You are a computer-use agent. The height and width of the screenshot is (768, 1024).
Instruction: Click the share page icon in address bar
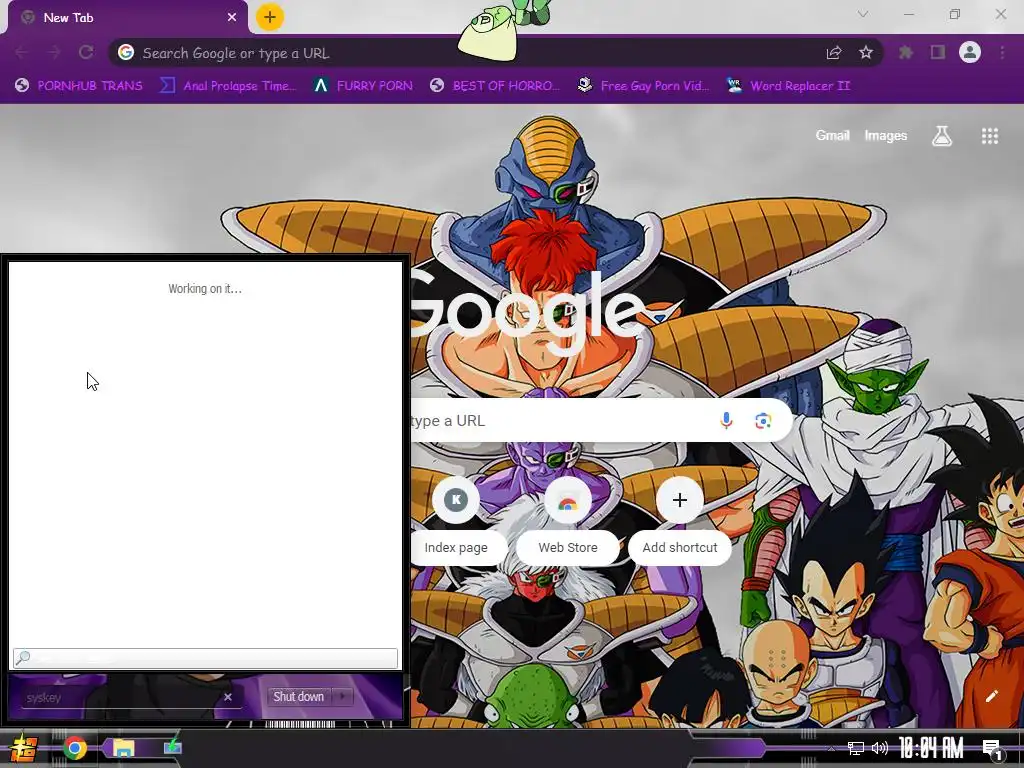pos(834,53)
